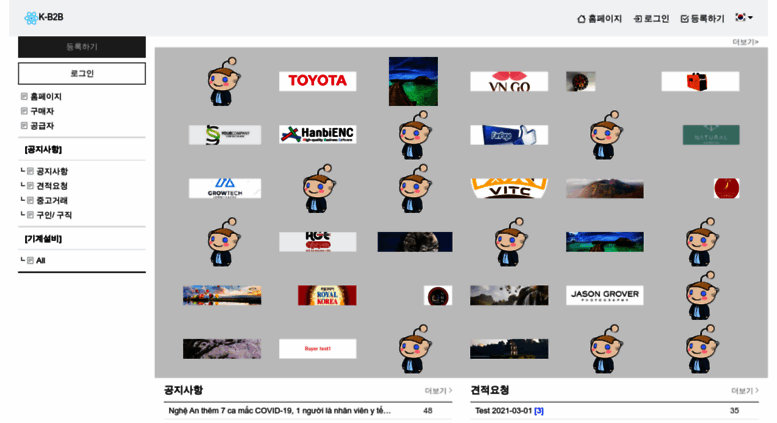Open the ROYAL KOREA logo

327,295
